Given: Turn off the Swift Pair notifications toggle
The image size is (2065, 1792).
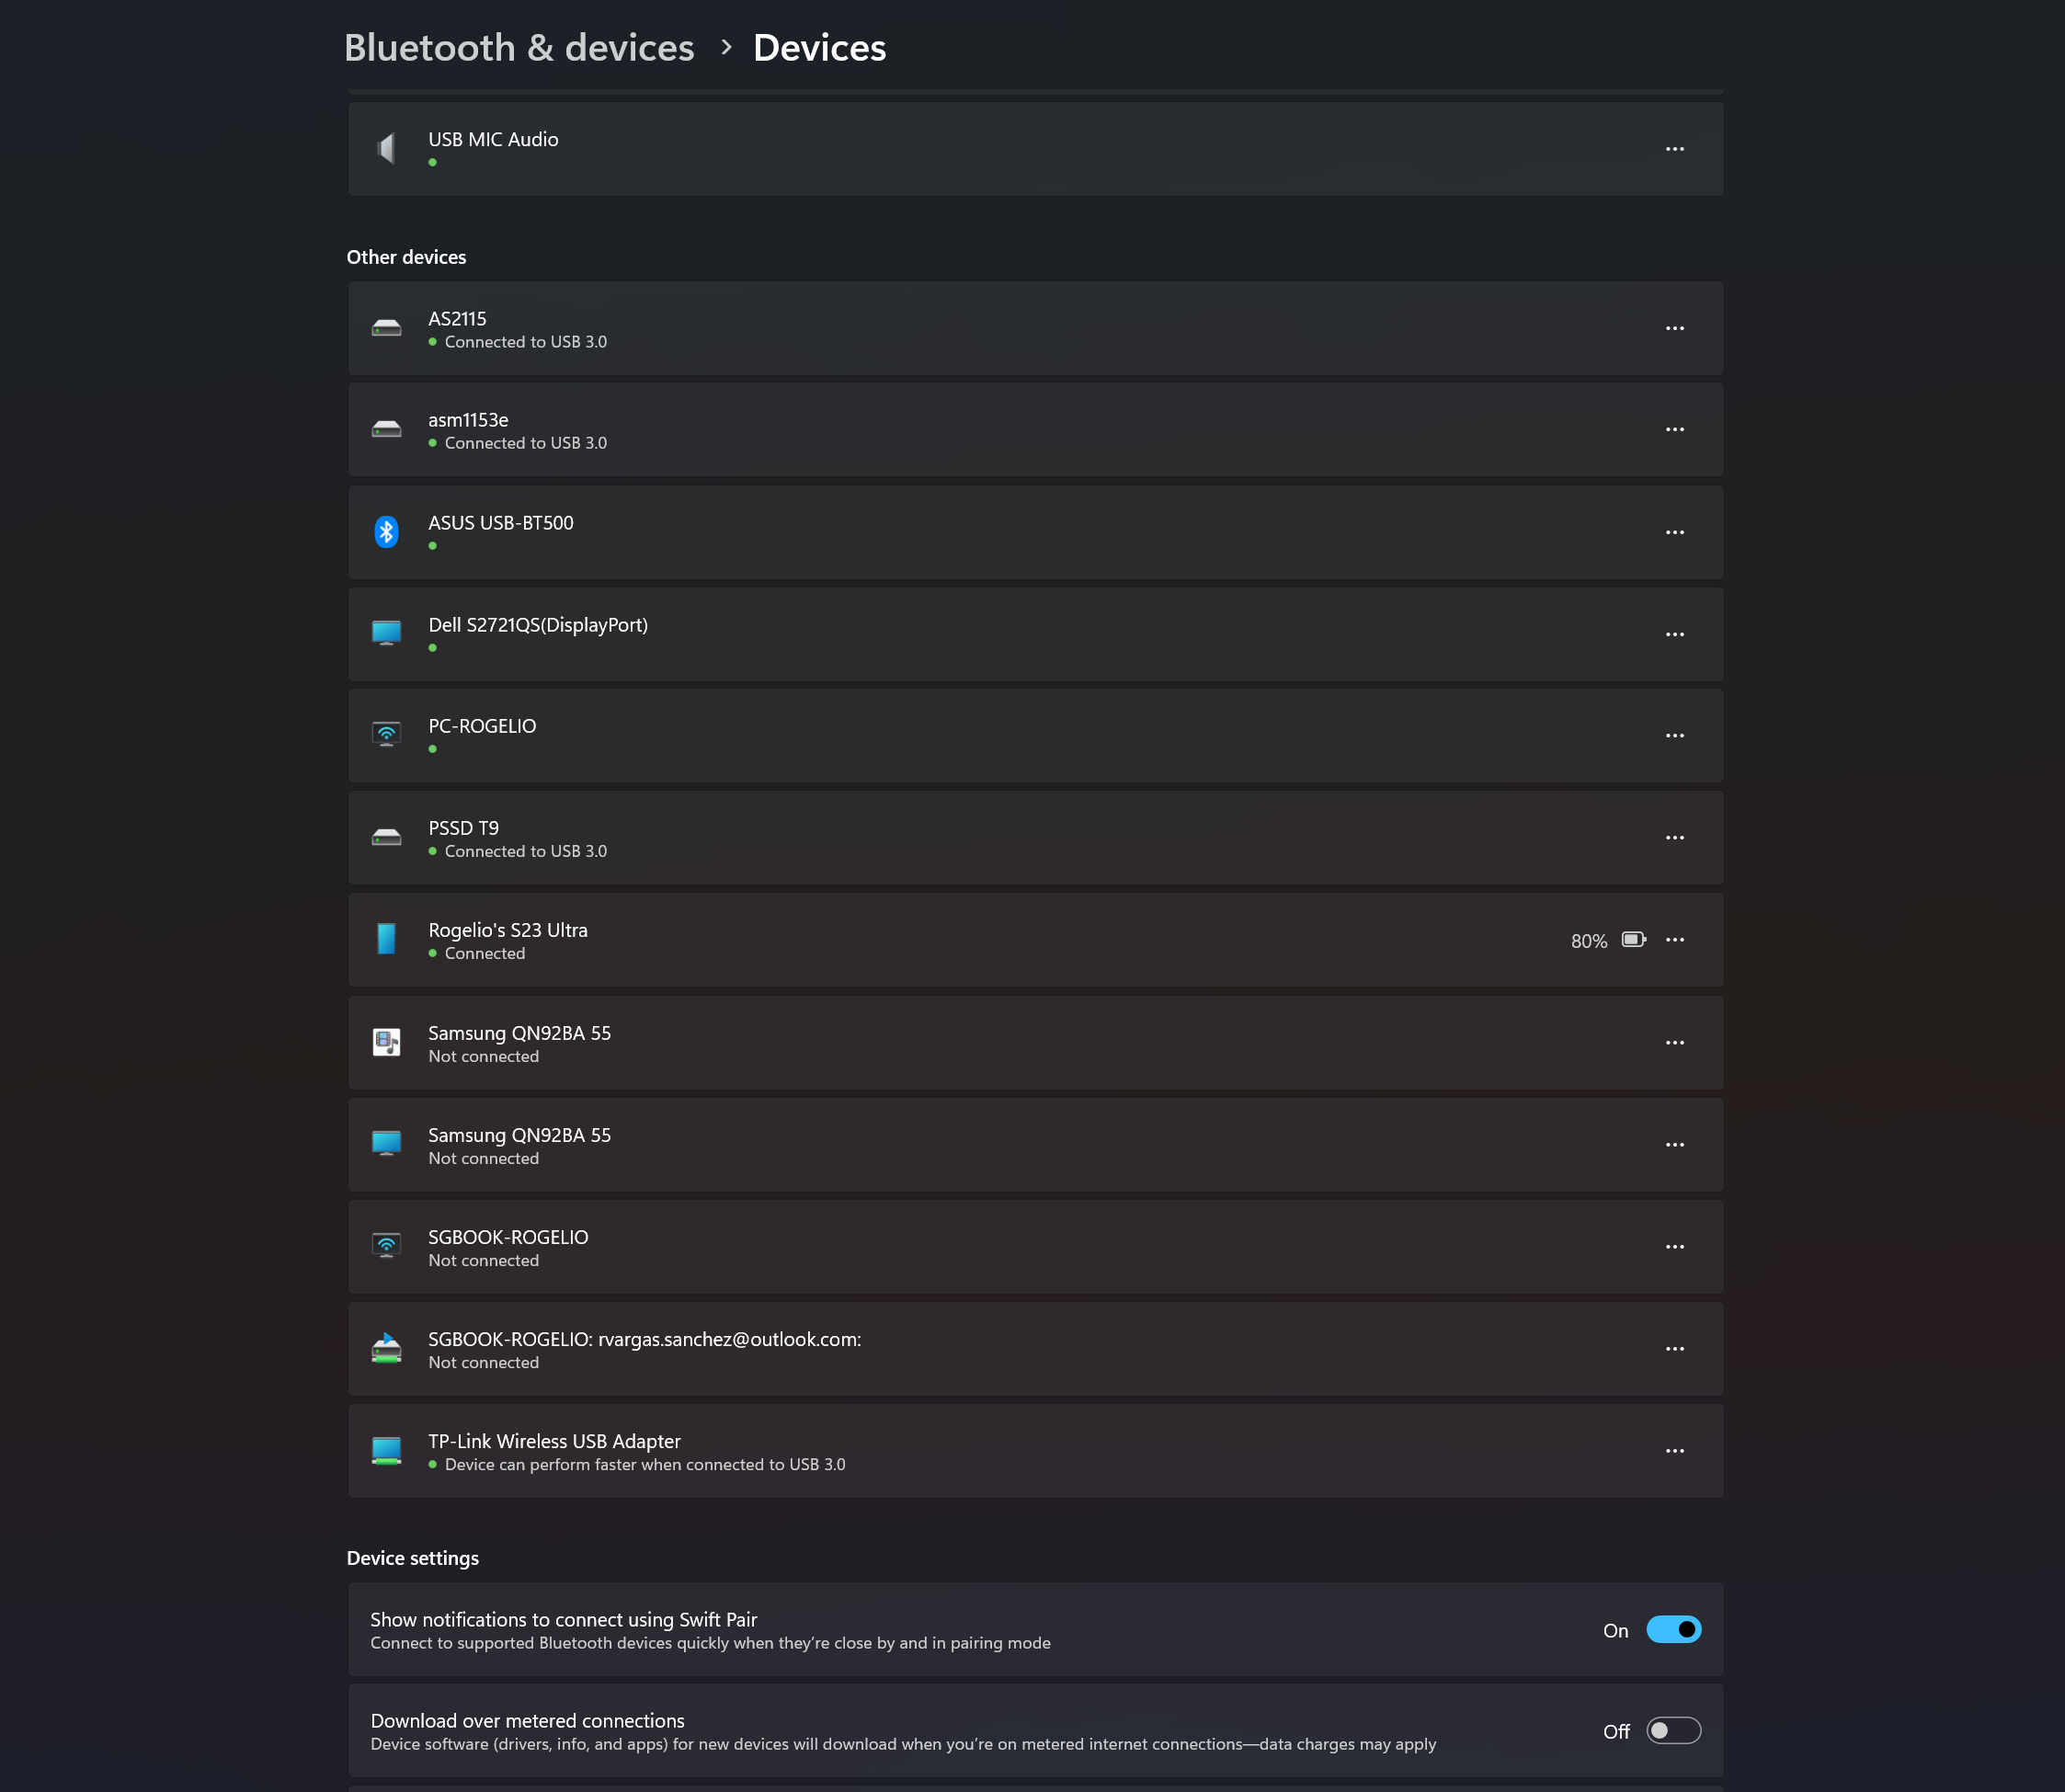Looking at the screenshot, I should 1673,1629.
